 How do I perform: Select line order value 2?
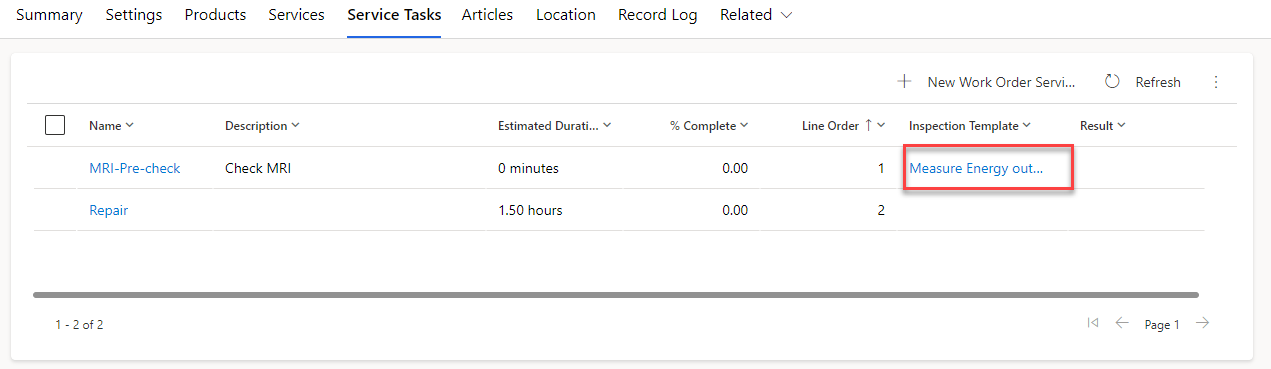[x=881, y=210]
